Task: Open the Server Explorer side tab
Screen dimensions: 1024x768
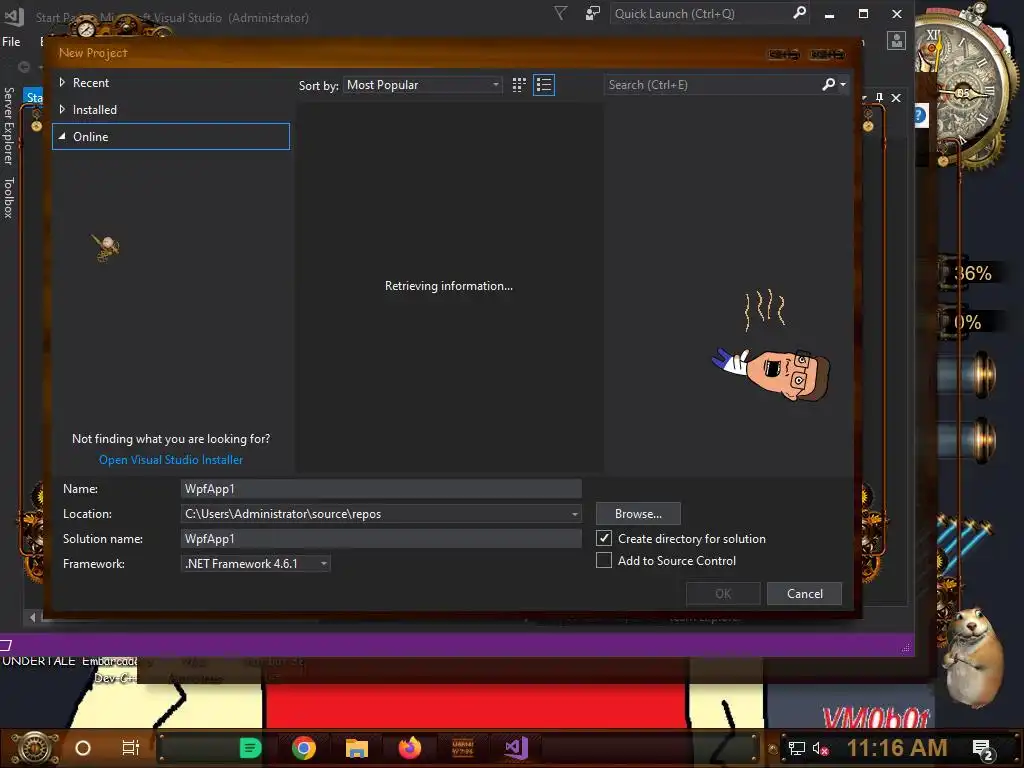Action: click(x=8, y=125)
